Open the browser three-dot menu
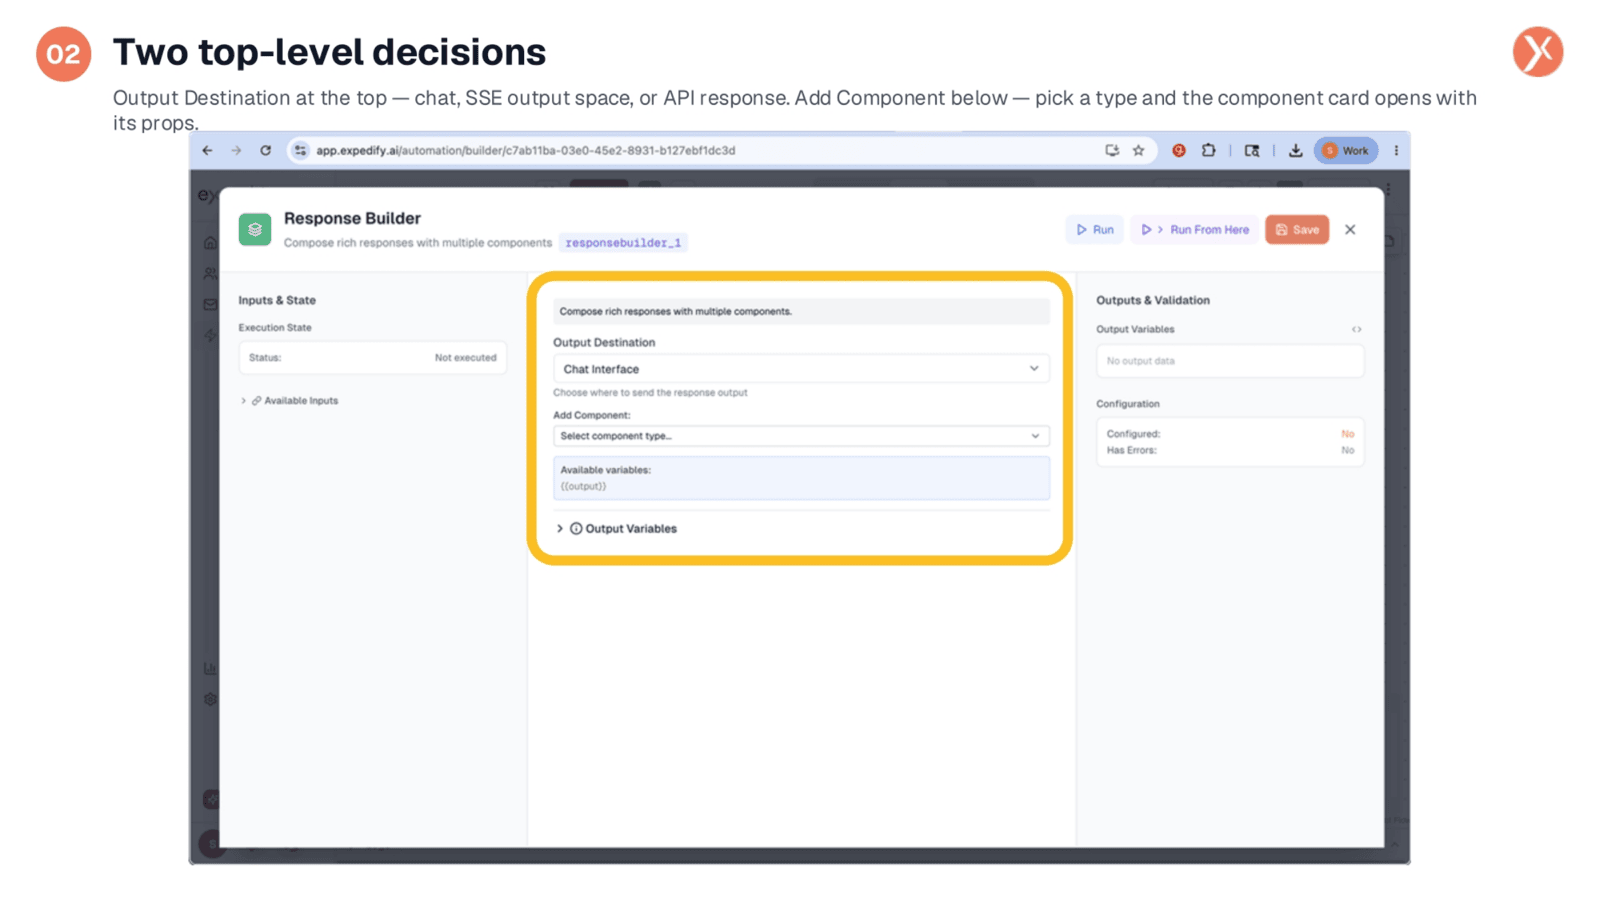 (1396, 151)
